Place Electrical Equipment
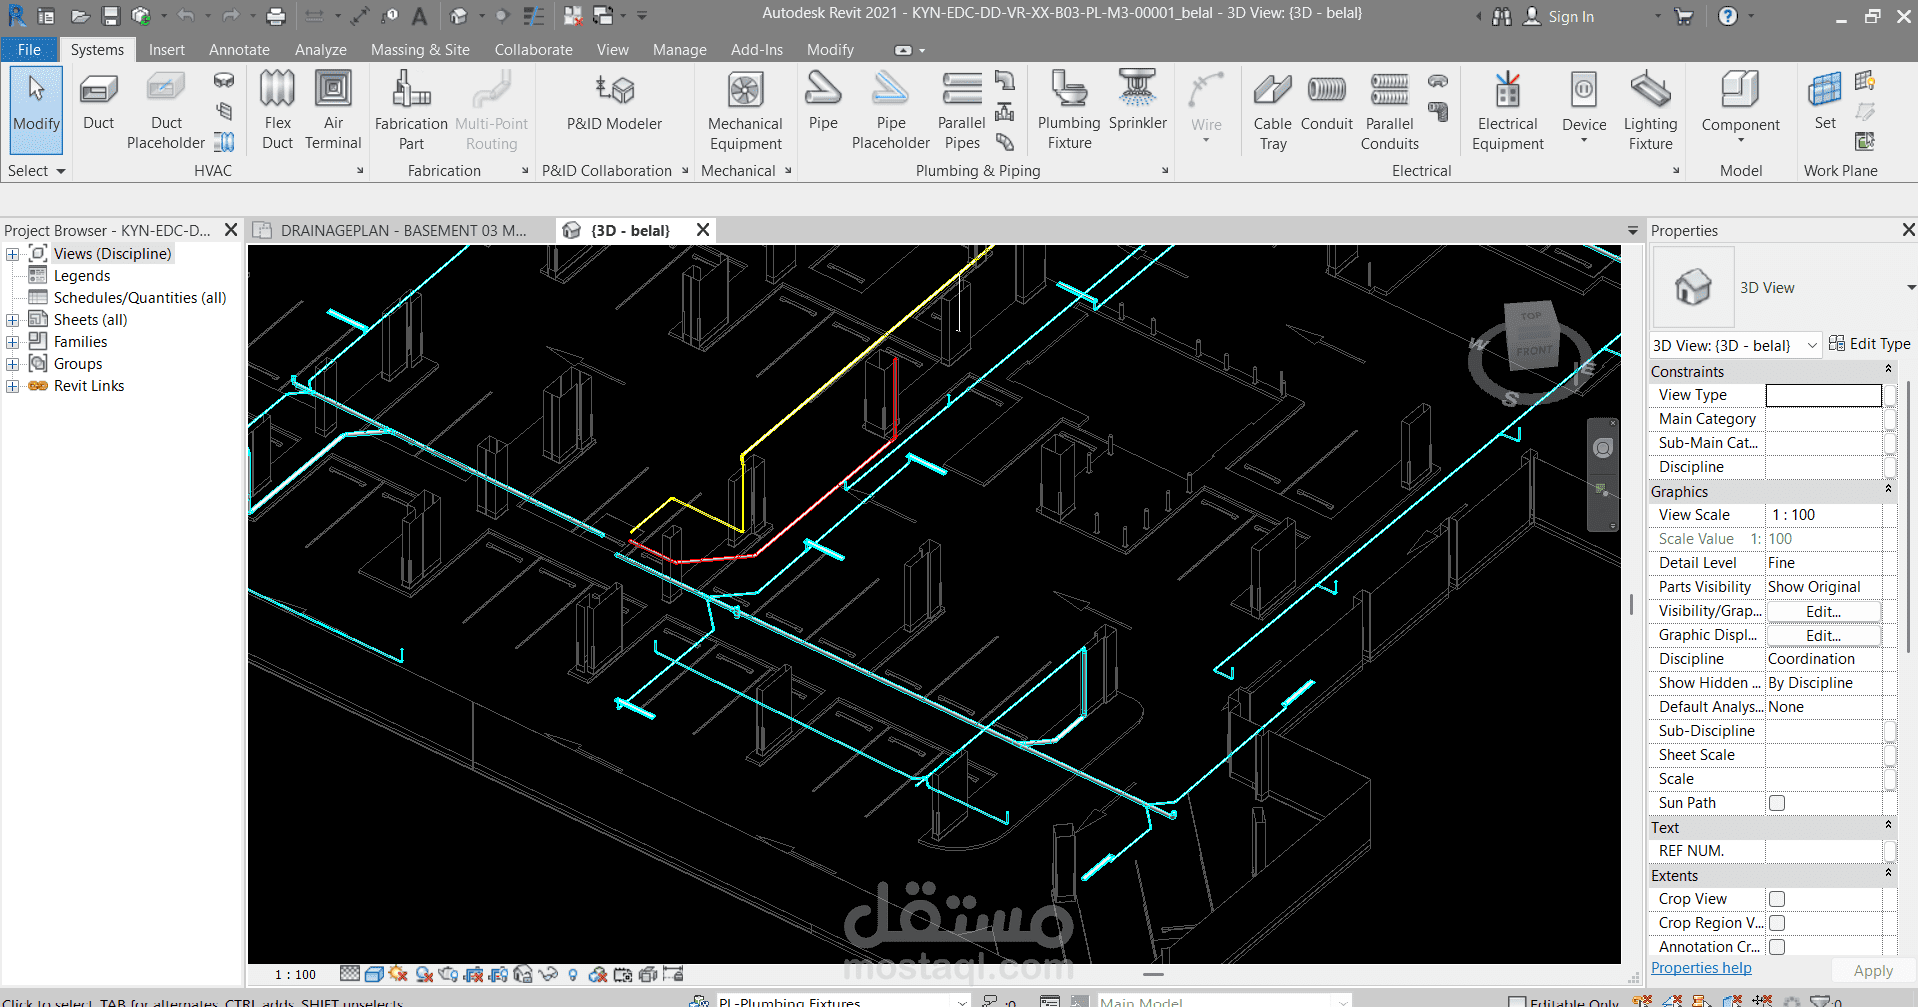This screenshot has width=1918, height=1007. pyautogui.click(x=1508, y=110)
